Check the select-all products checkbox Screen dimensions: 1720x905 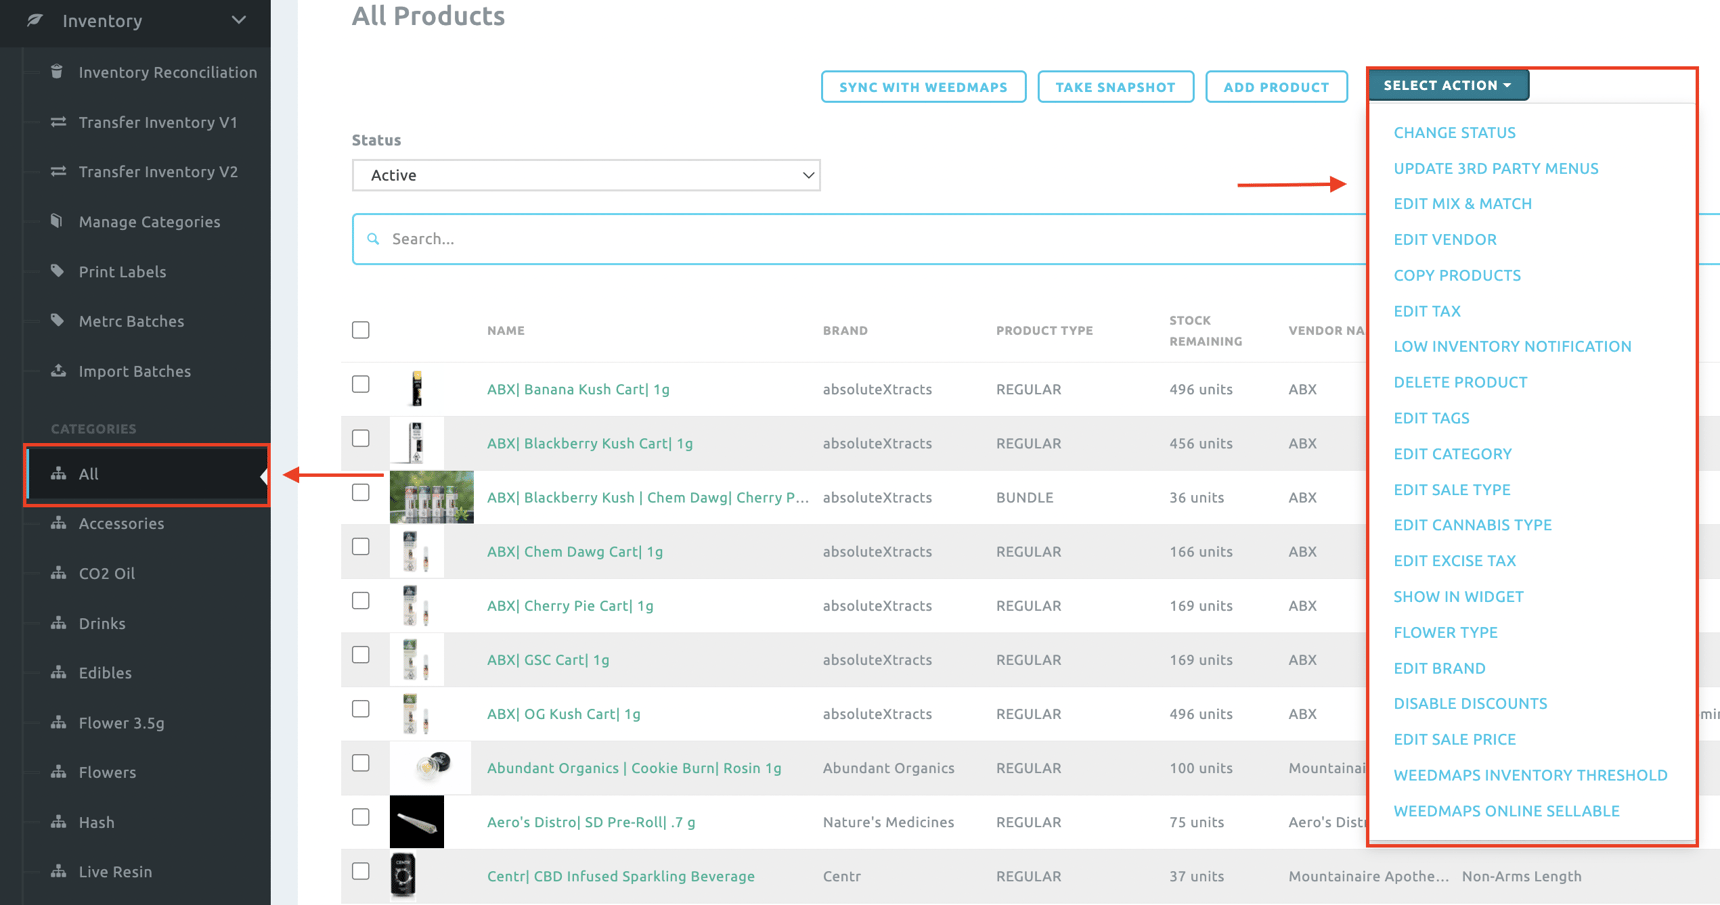[360, 329]
